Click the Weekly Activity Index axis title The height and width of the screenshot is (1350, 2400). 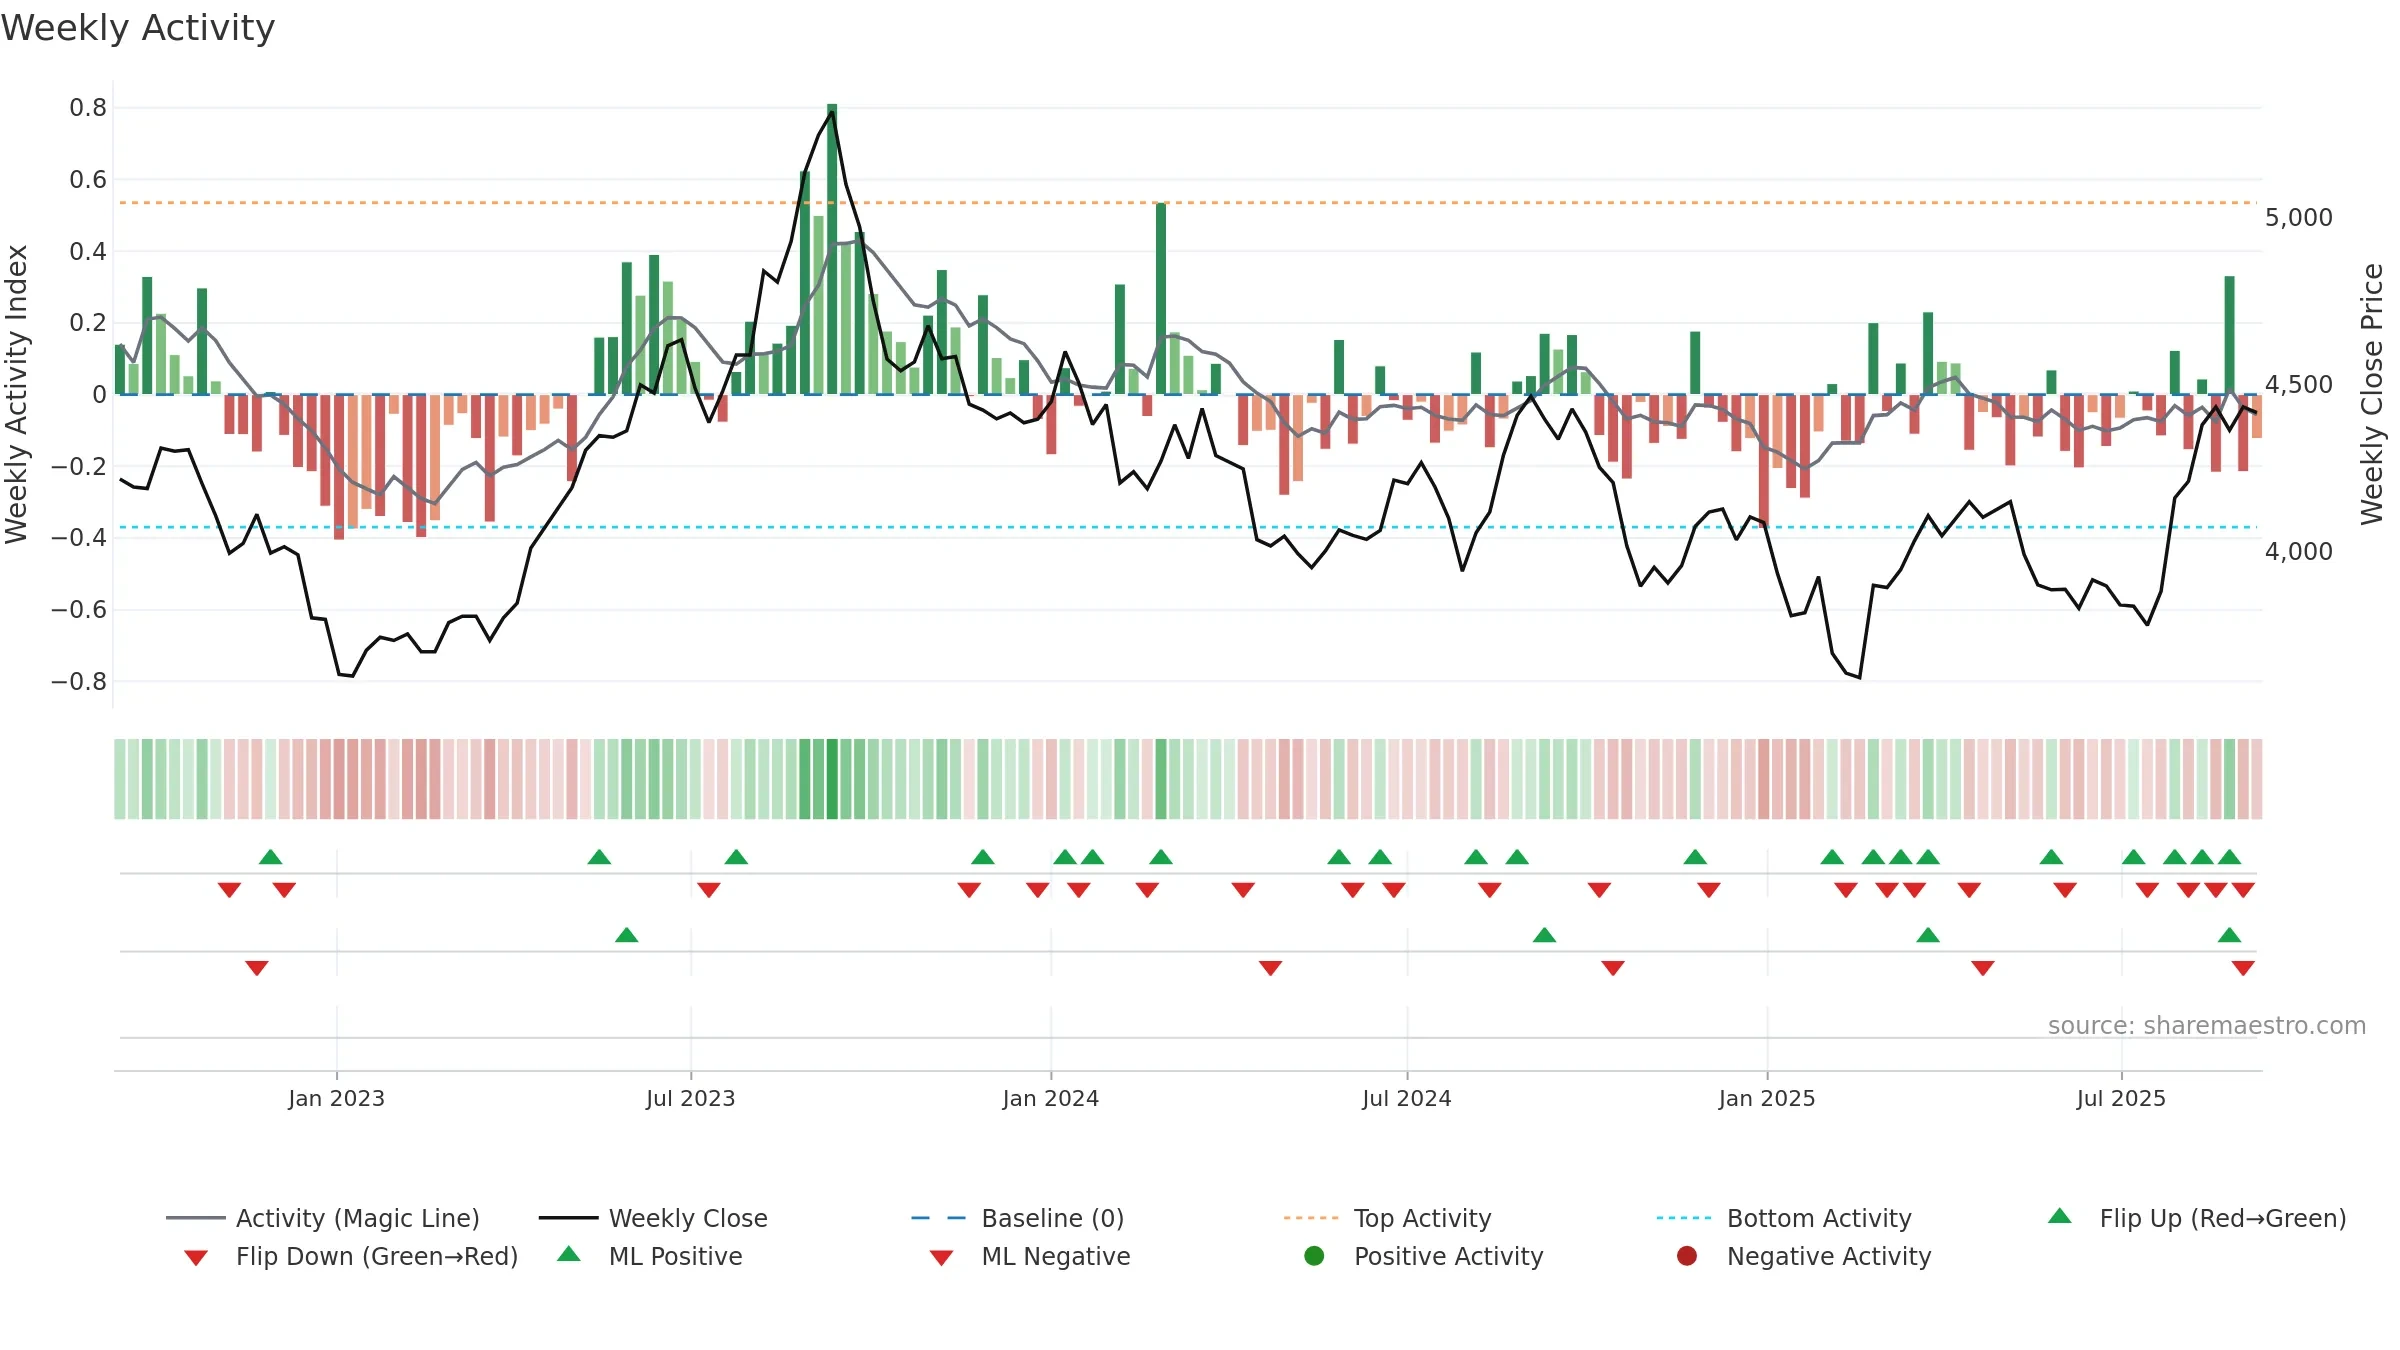point(17,394)
